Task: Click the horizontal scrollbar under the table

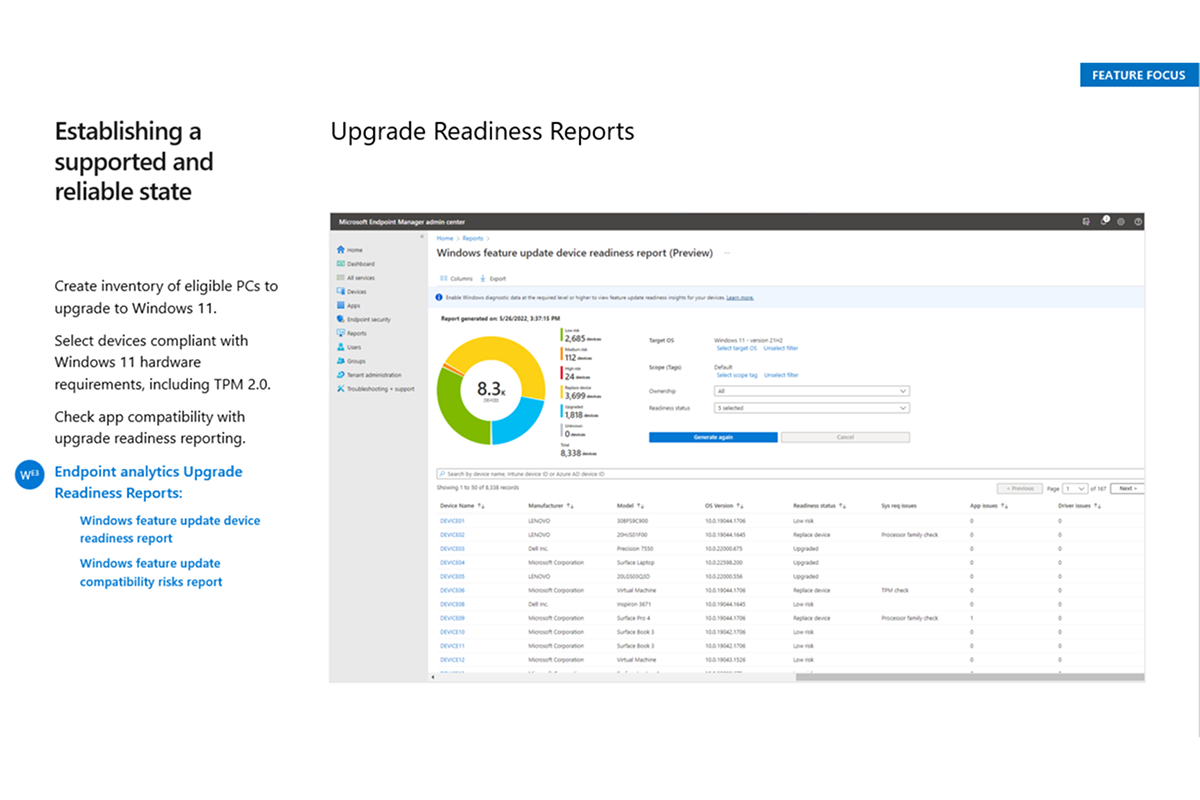Action: pyautogui.click(x=970, y=677)
